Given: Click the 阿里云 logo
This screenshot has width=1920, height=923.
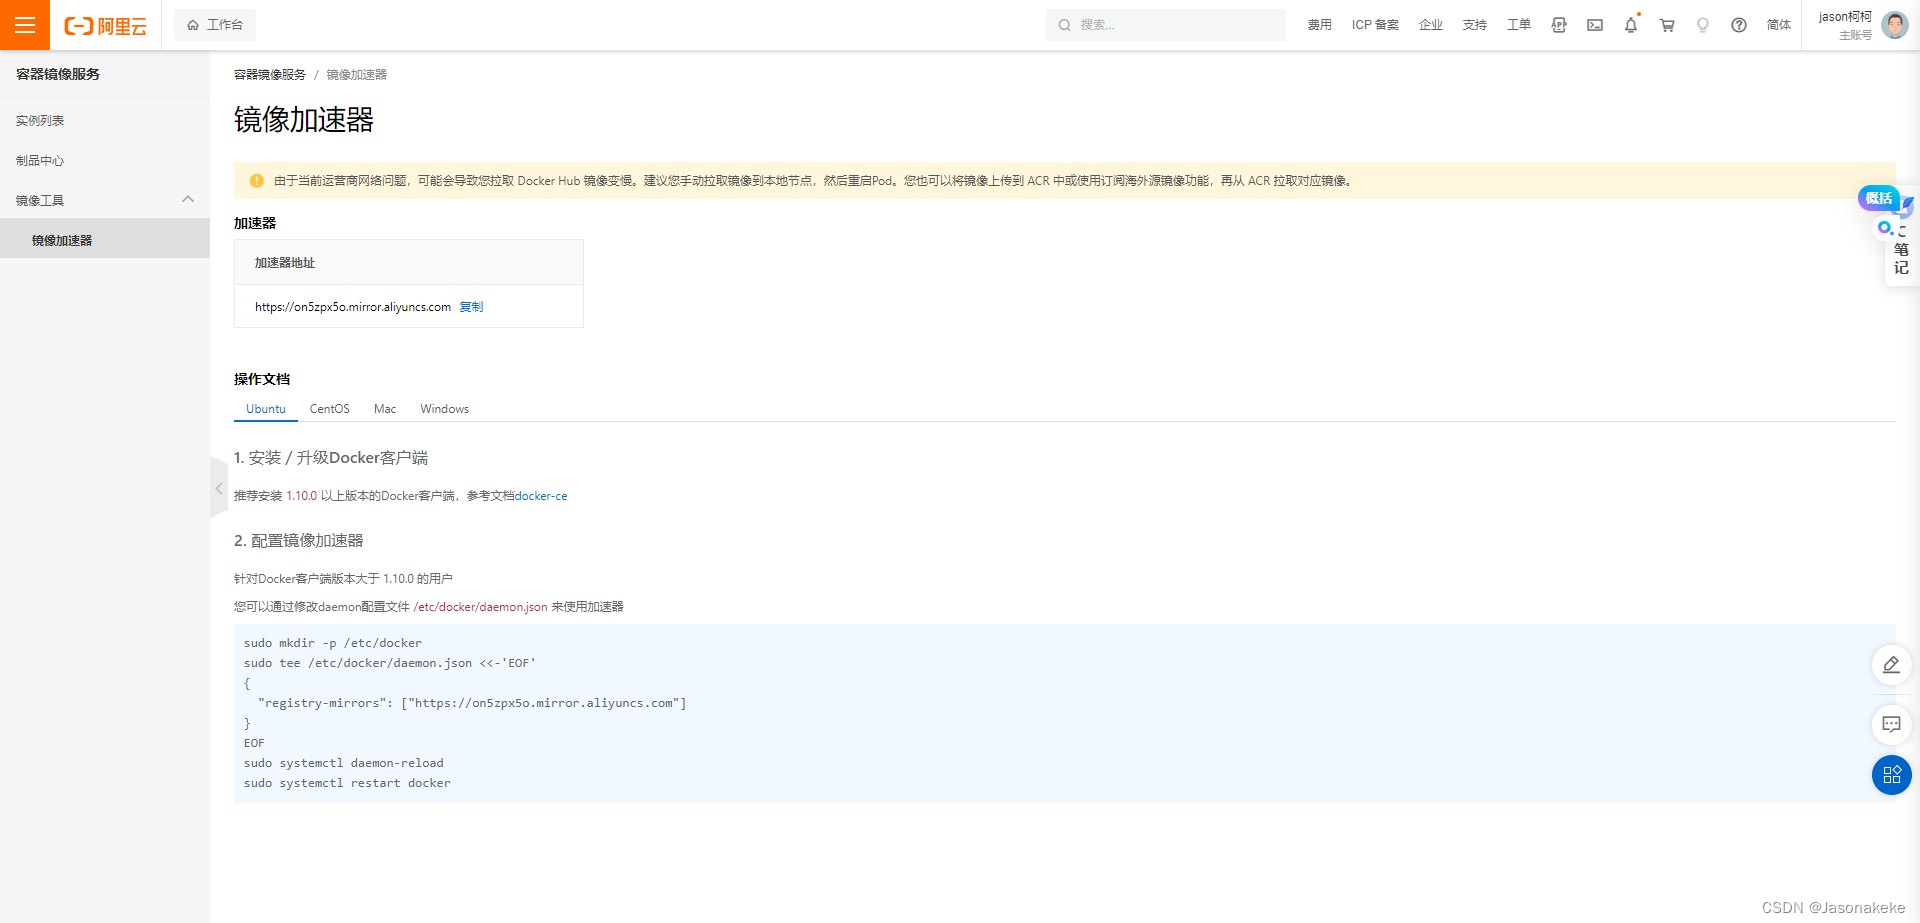Looking at the screenshot, I should [105, 26].
